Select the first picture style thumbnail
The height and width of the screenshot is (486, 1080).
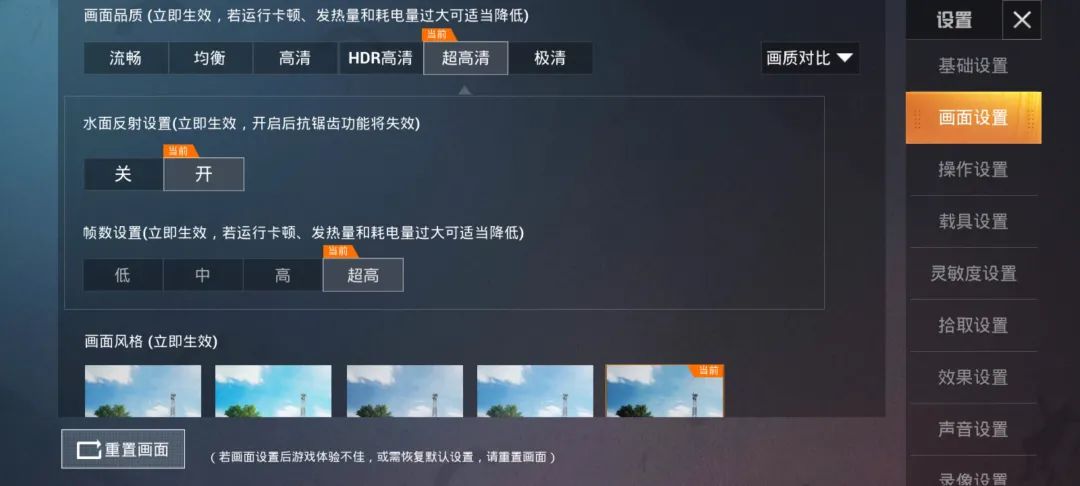(143, 391)
